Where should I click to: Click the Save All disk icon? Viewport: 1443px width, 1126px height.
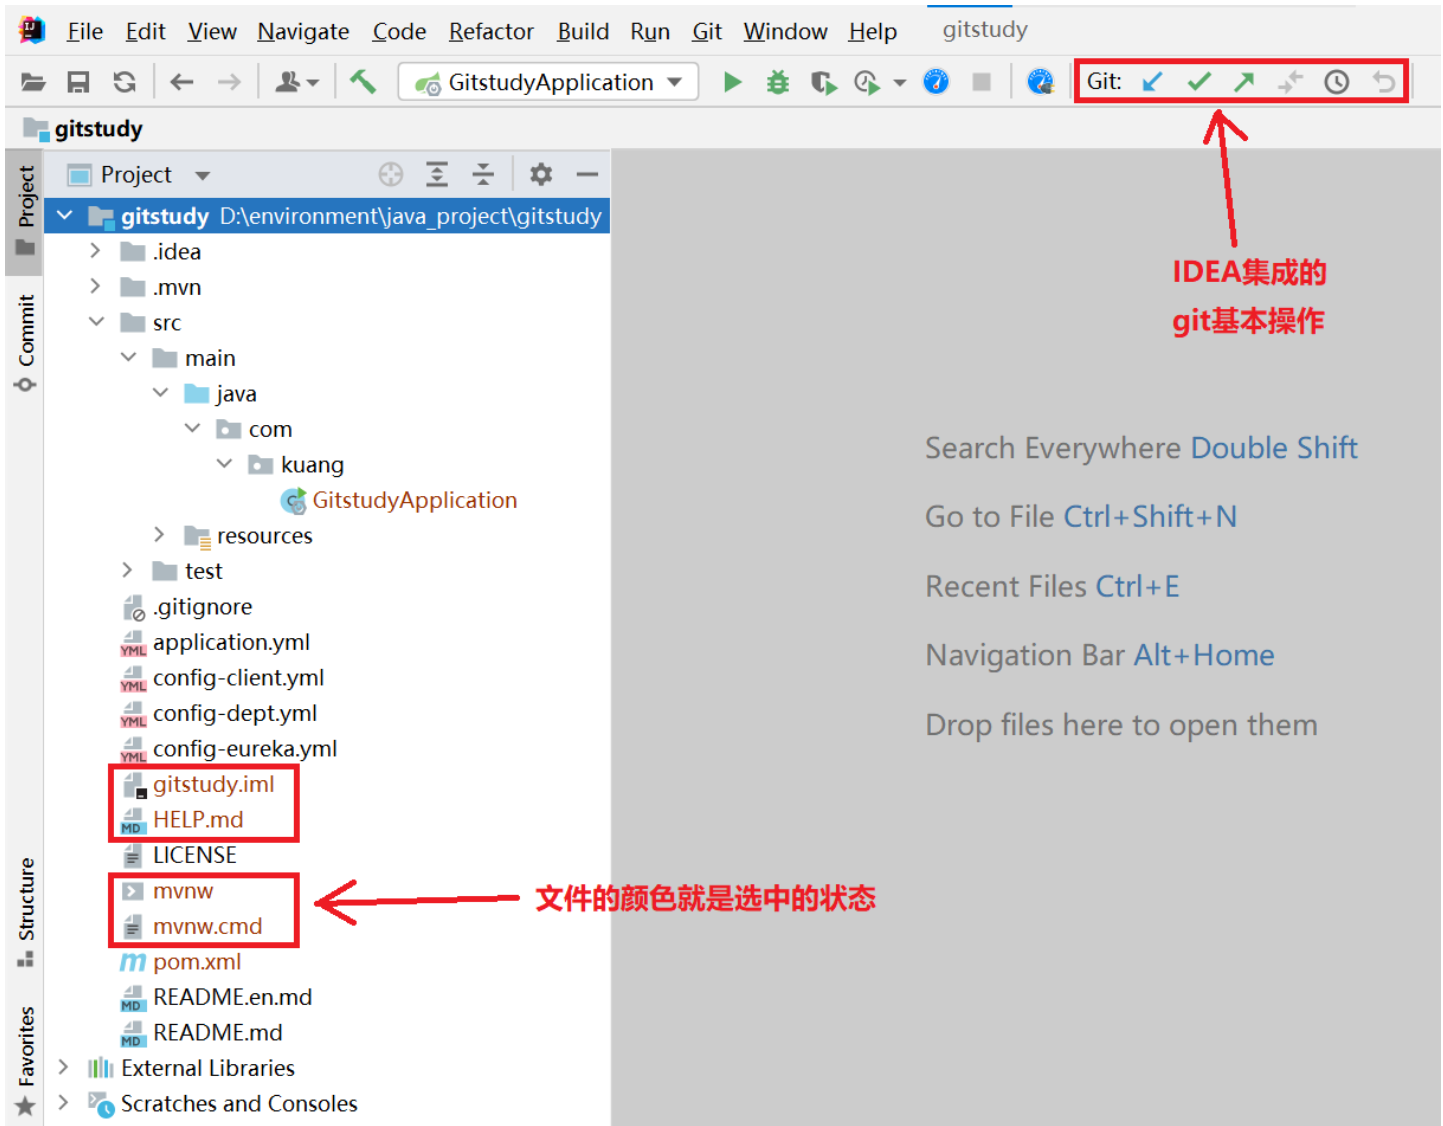pyautogui.click(x=78, y=82)
